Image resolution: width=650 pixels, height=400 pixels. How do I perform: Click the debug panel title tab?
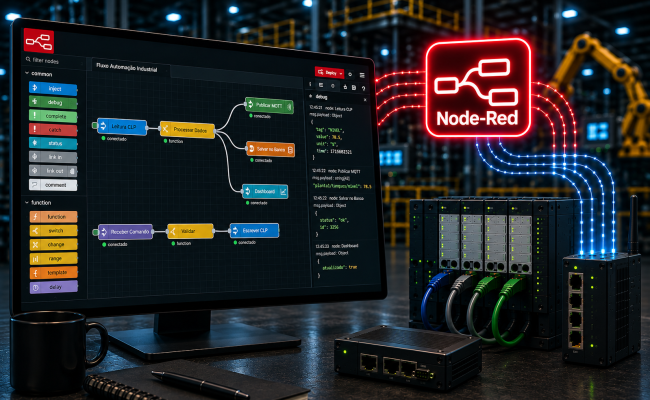321,97
